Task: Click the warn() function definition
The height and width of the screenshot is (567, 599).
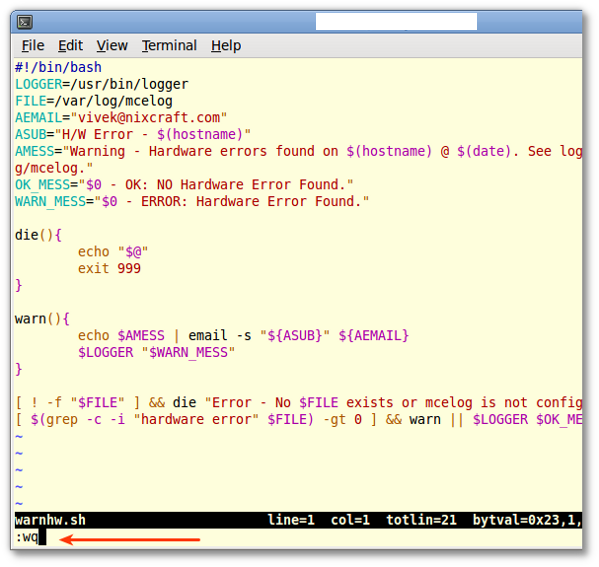Action: [x=42, y=319]
